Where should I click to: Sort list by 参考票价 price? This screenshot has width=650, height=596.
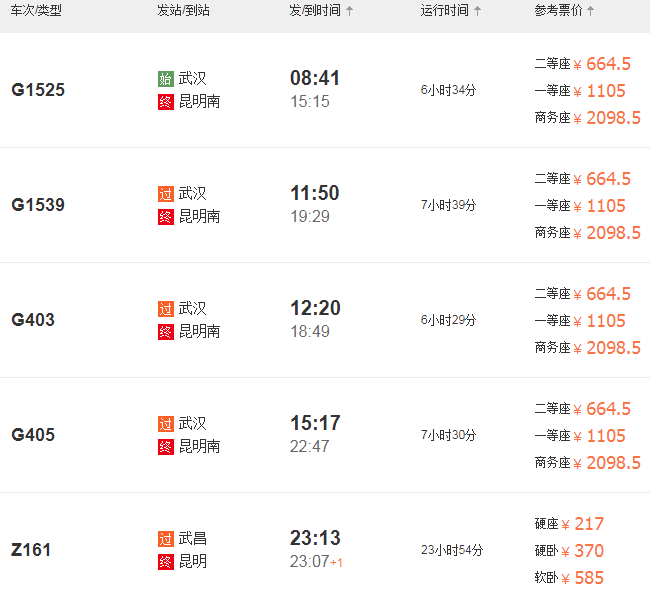591,11
